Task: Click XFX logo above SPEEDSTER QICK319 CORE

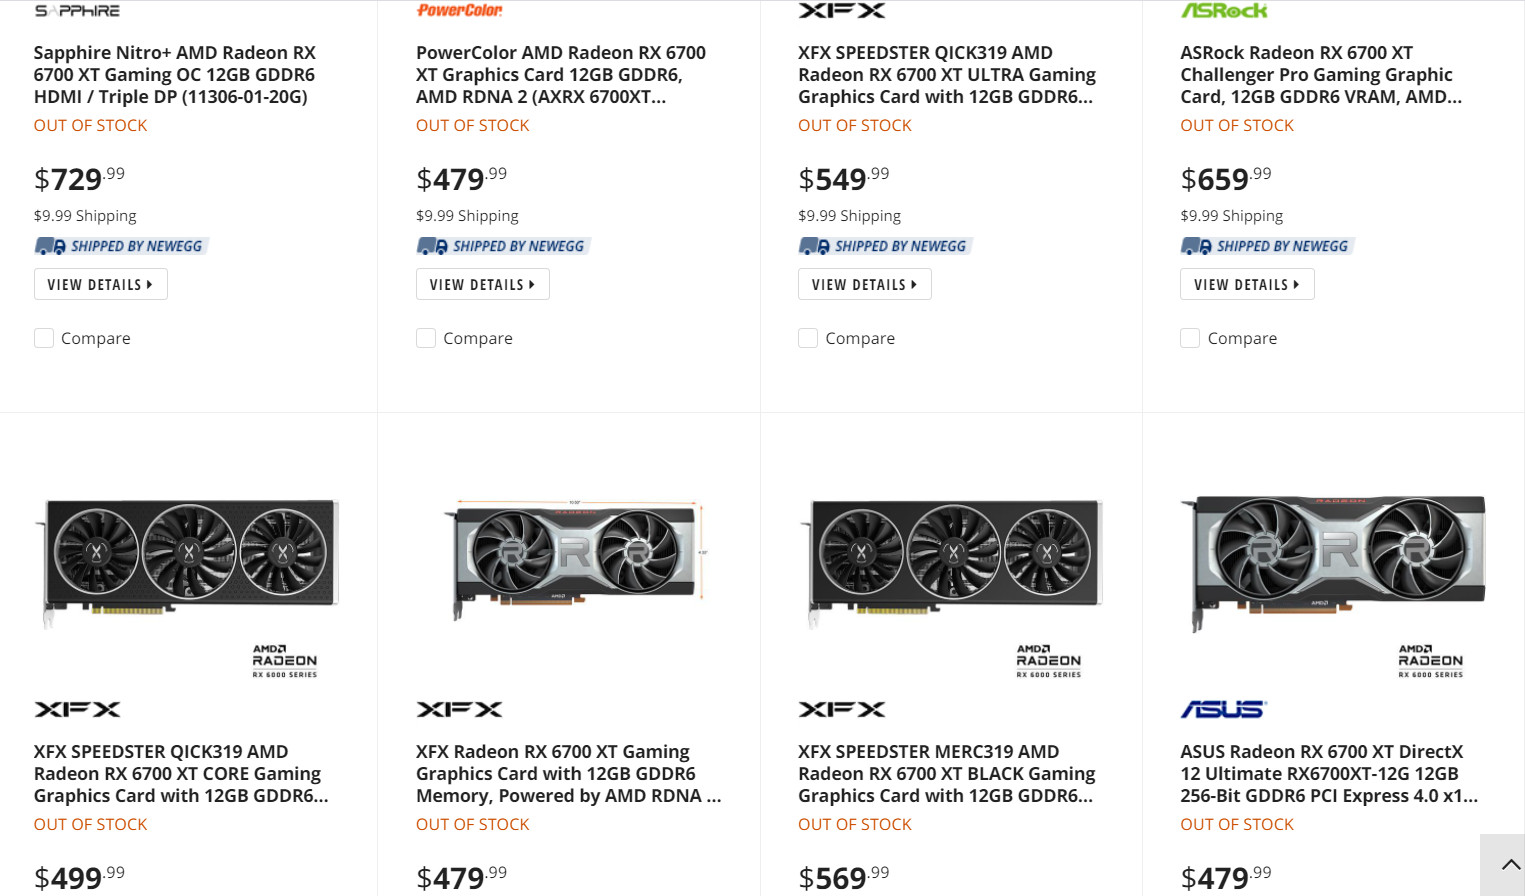Action: coord(77,709)
